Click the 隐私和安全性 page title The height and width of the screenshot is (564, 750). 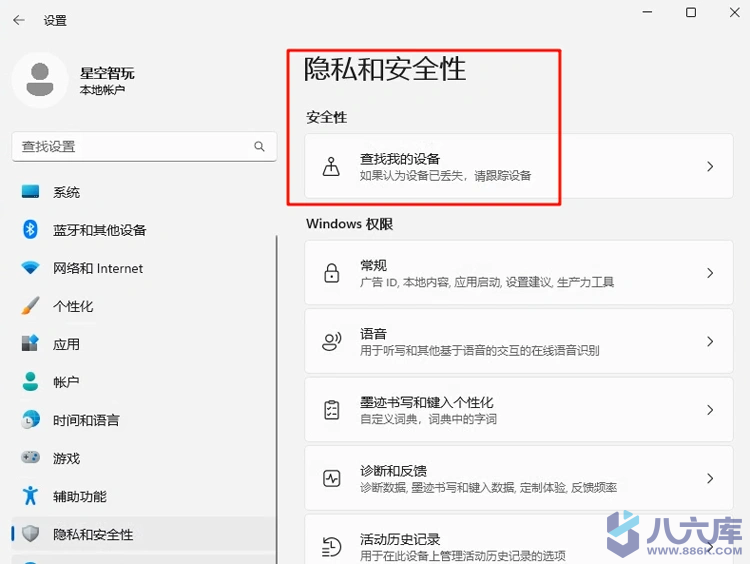click(x=385, y=69)
